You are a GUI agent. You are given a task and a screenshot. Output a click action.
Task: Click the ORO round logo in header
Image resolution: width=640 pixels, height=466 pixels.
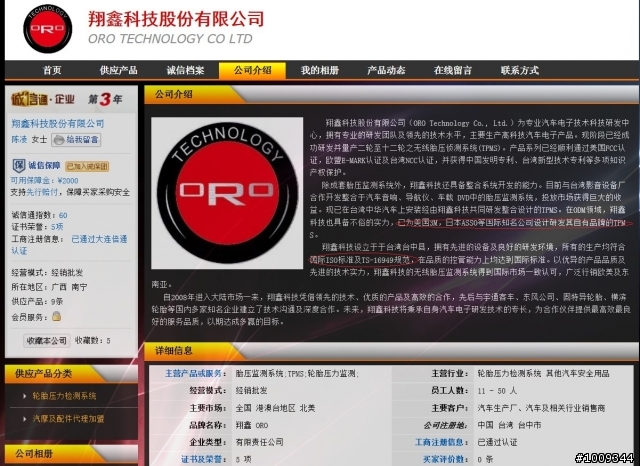48,29
